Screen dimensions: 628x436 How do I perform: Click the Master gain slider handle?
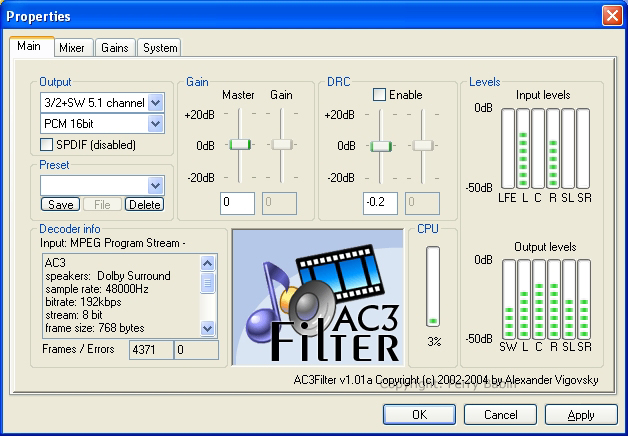238,145
